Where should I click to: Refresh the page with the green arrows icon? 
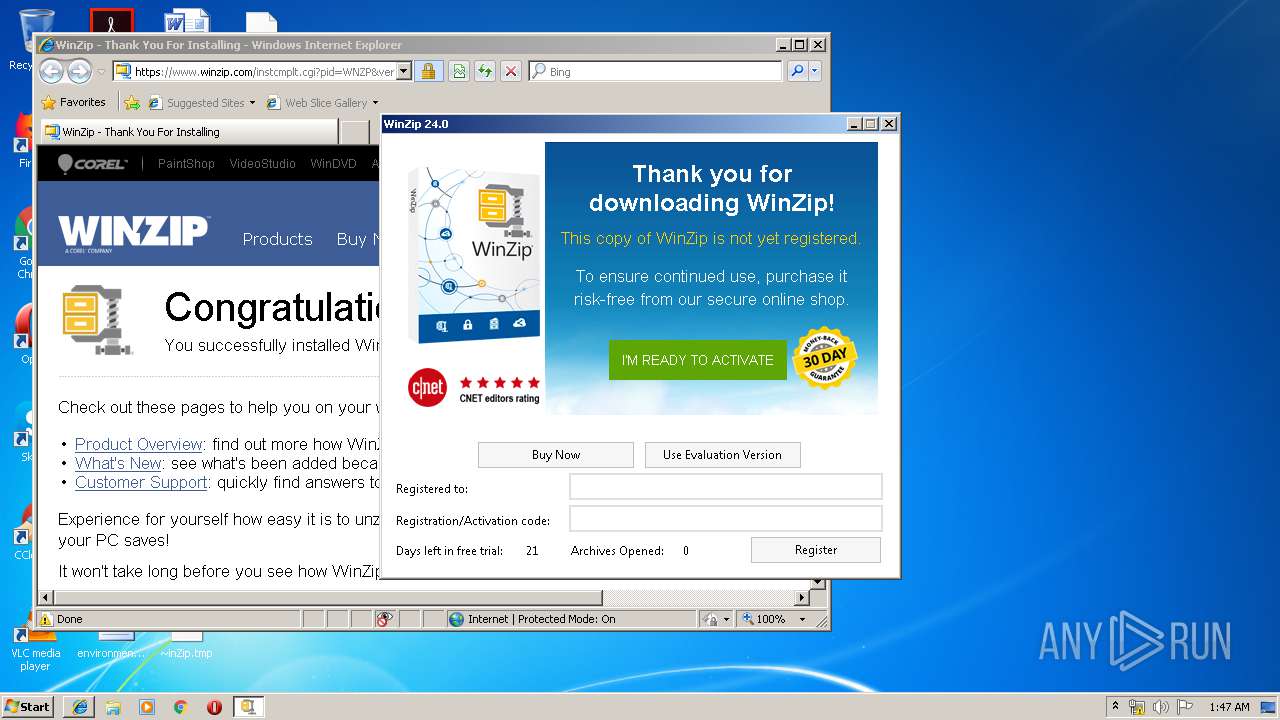pyautogui.click(x=485, y=71)
